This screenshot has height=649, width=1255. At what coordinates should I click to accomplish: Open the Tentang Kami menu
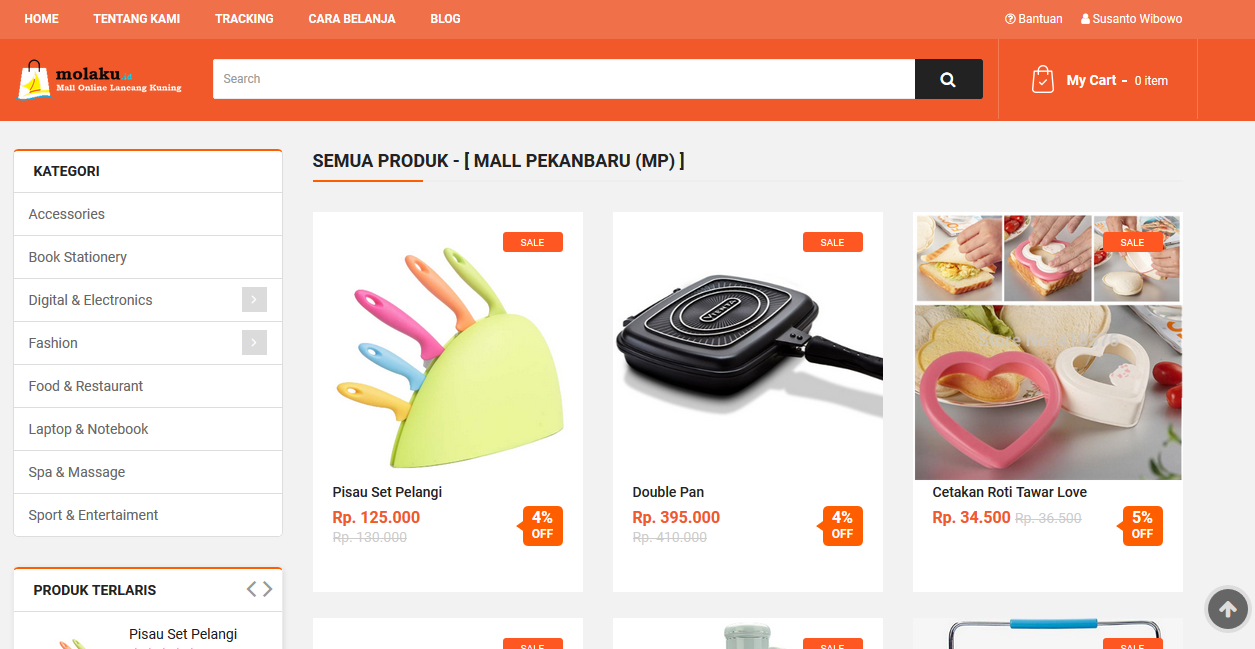pyautogui.click(x=137, y=19)
